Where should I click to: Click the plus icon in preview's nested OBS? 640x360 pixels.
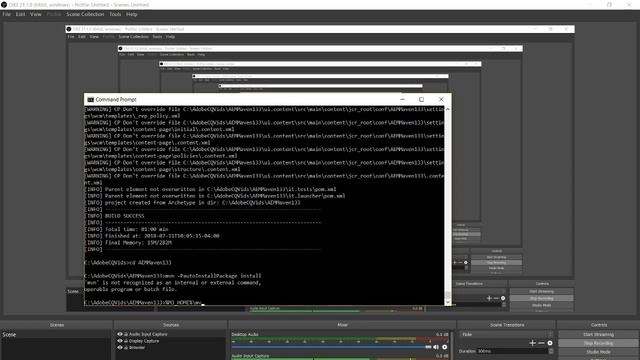(x=489, y=298)
